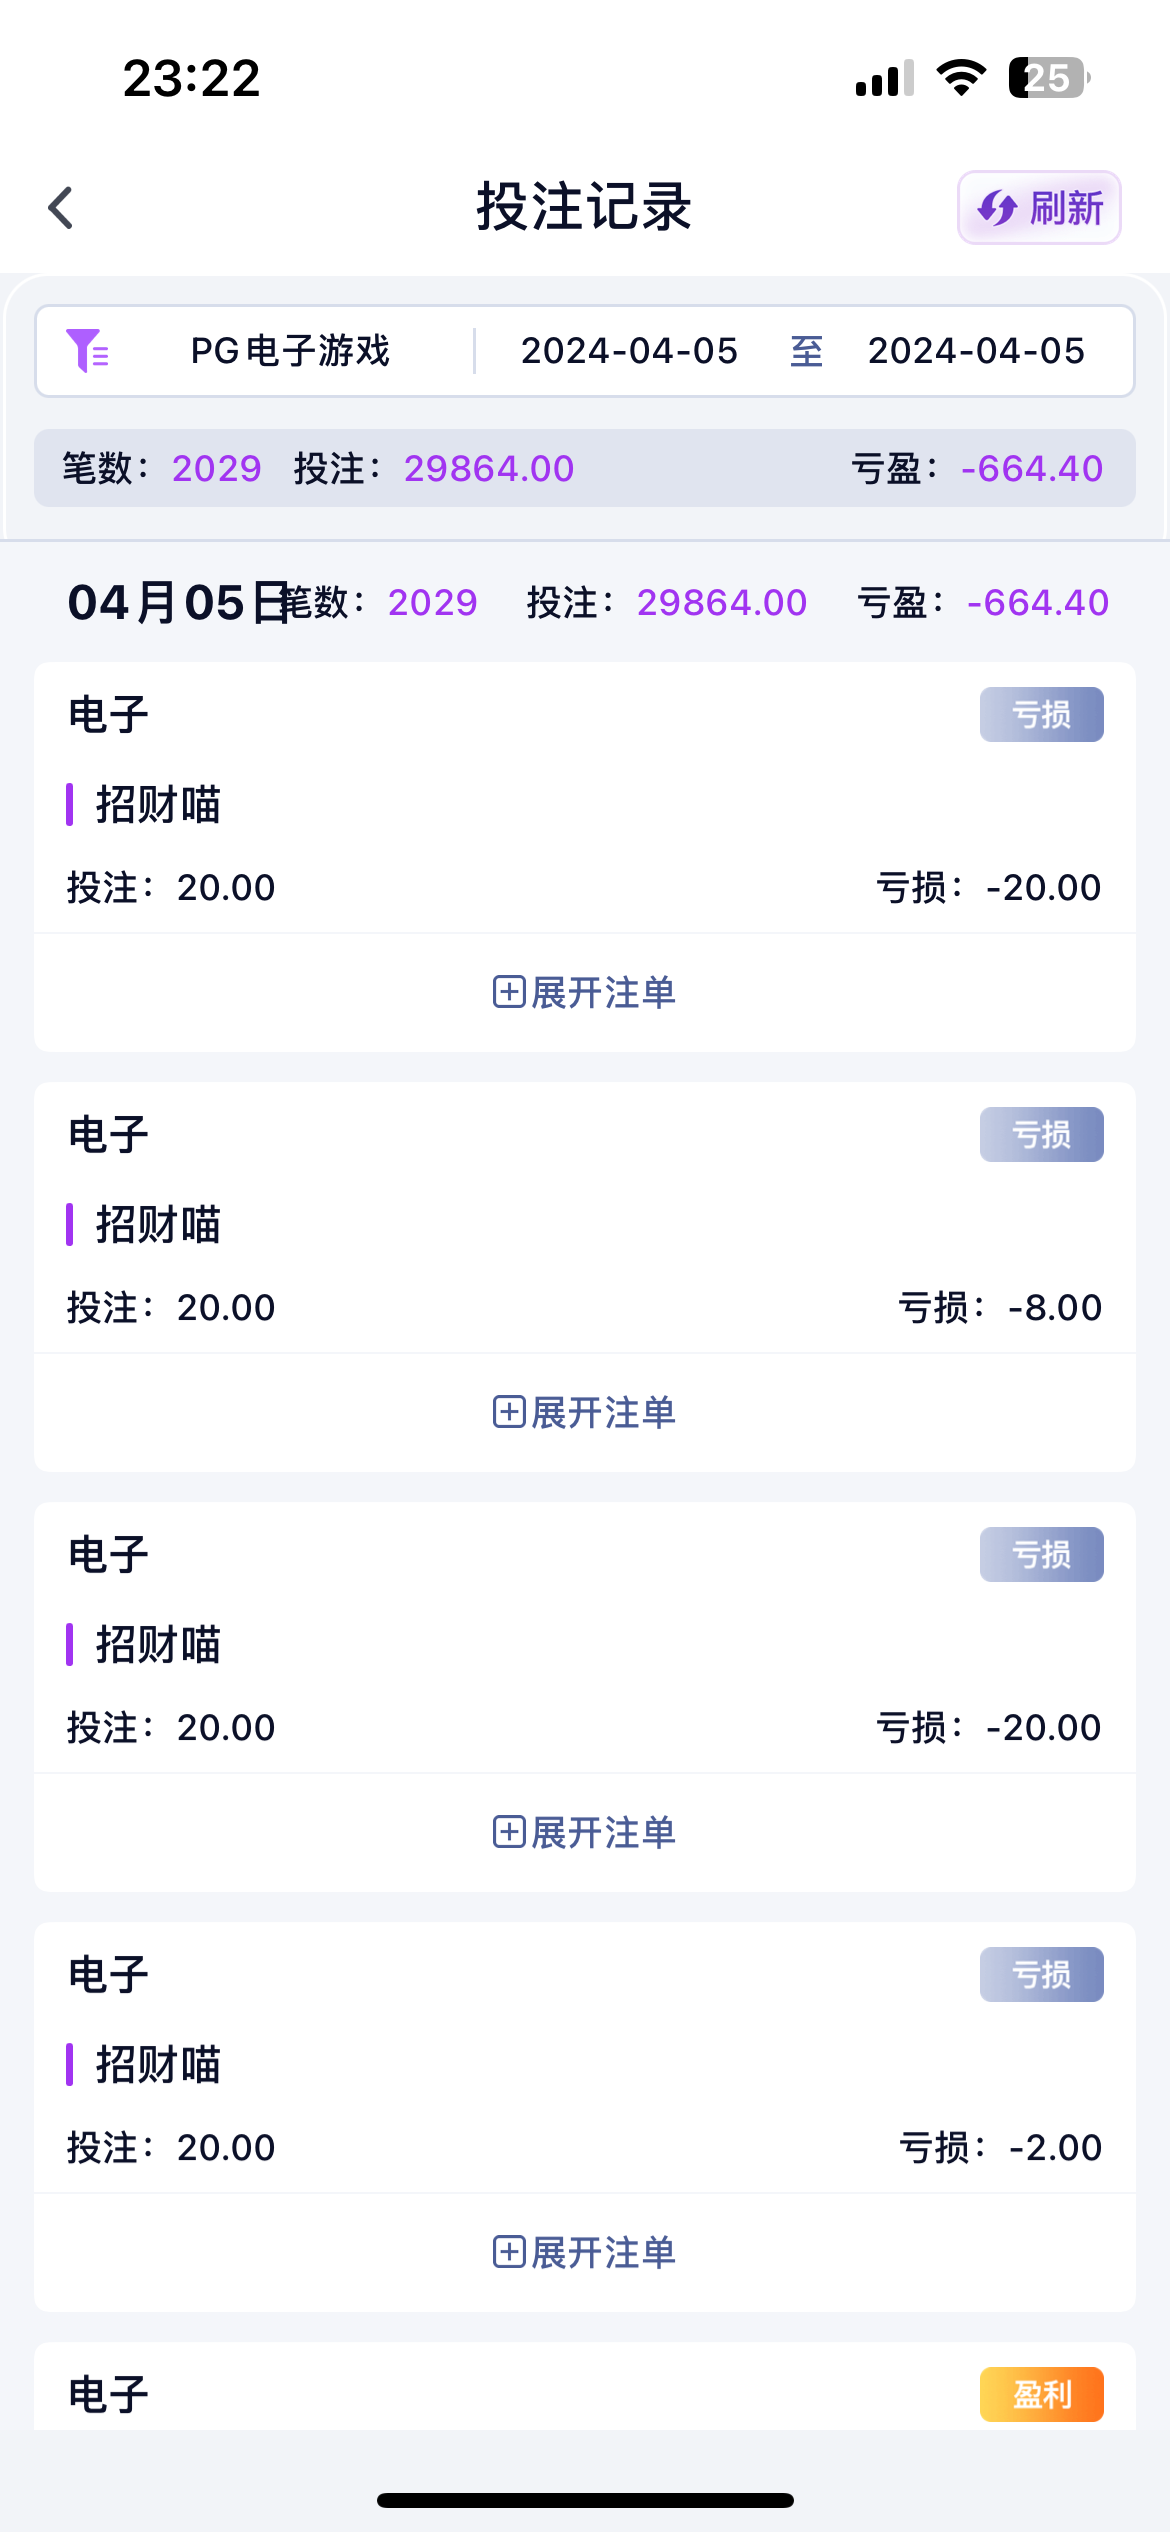The image size is (1170, 2532).
Task: Tap the orange 盈利 badge
Action: (1041, 2394)
